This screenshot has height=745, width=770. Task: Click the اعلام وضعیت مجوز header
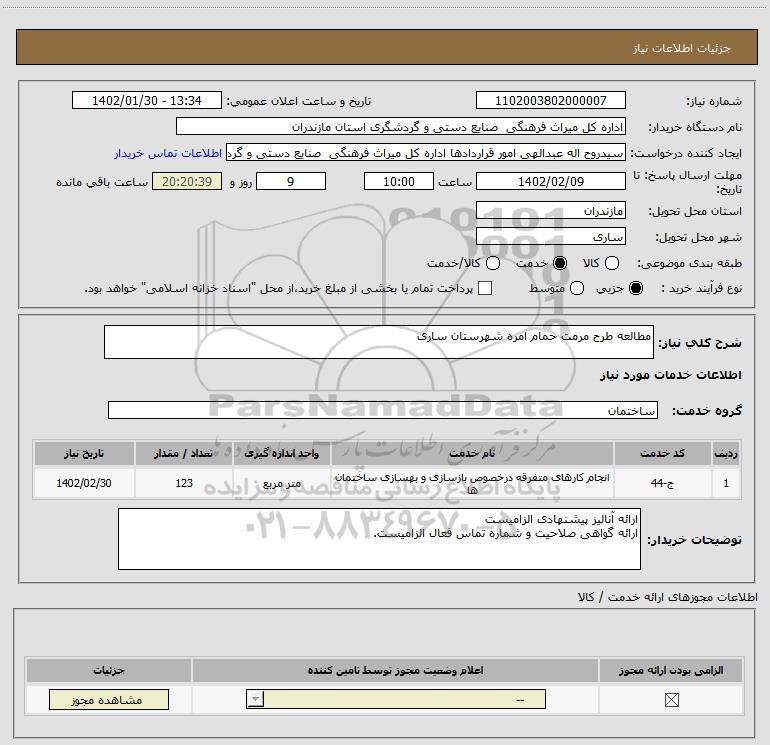tap(395, 670)
